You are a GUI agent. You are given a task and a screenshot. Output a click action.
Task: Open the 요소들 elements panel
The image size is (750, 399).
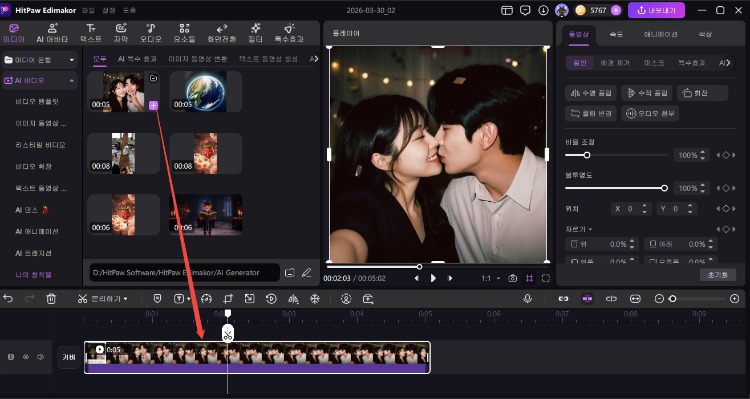coord(184,33)
